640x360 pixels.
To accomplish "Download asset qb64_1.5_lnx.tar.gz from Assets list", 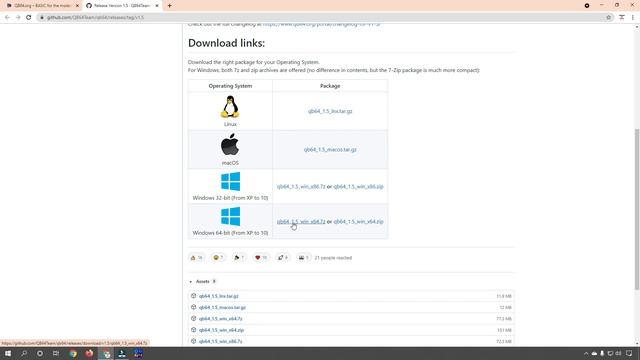I will [x=218, y=296].
